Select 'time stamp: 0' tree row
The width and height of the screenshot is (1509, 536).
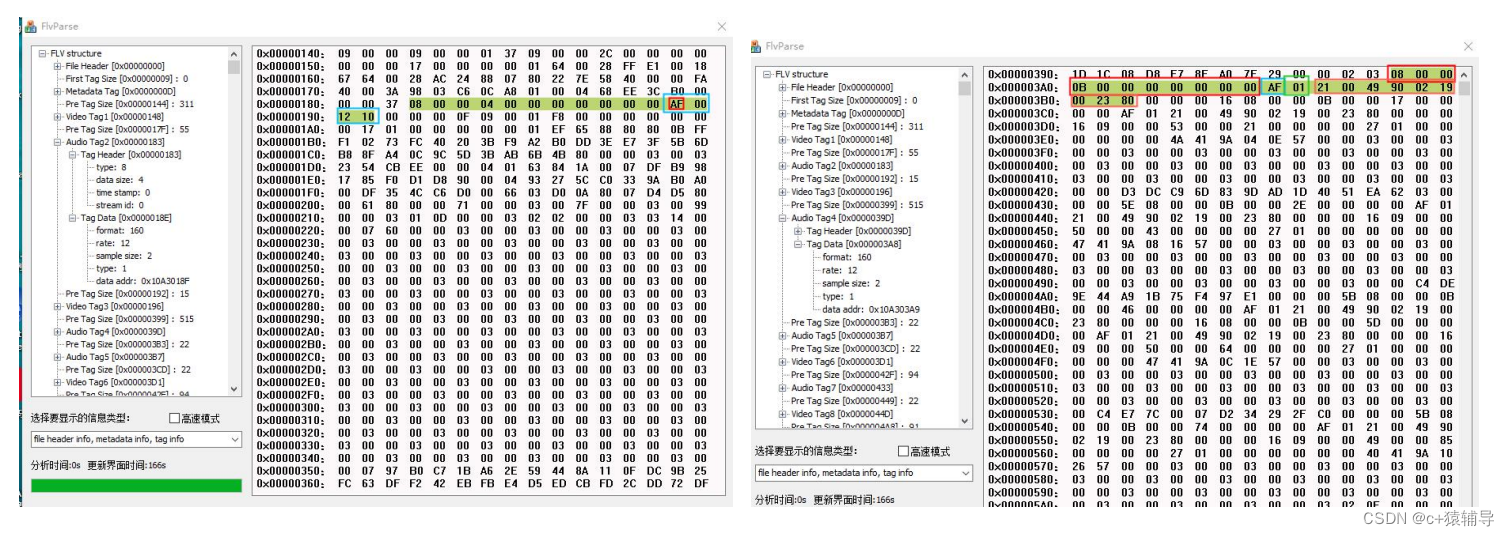(123, 193)
